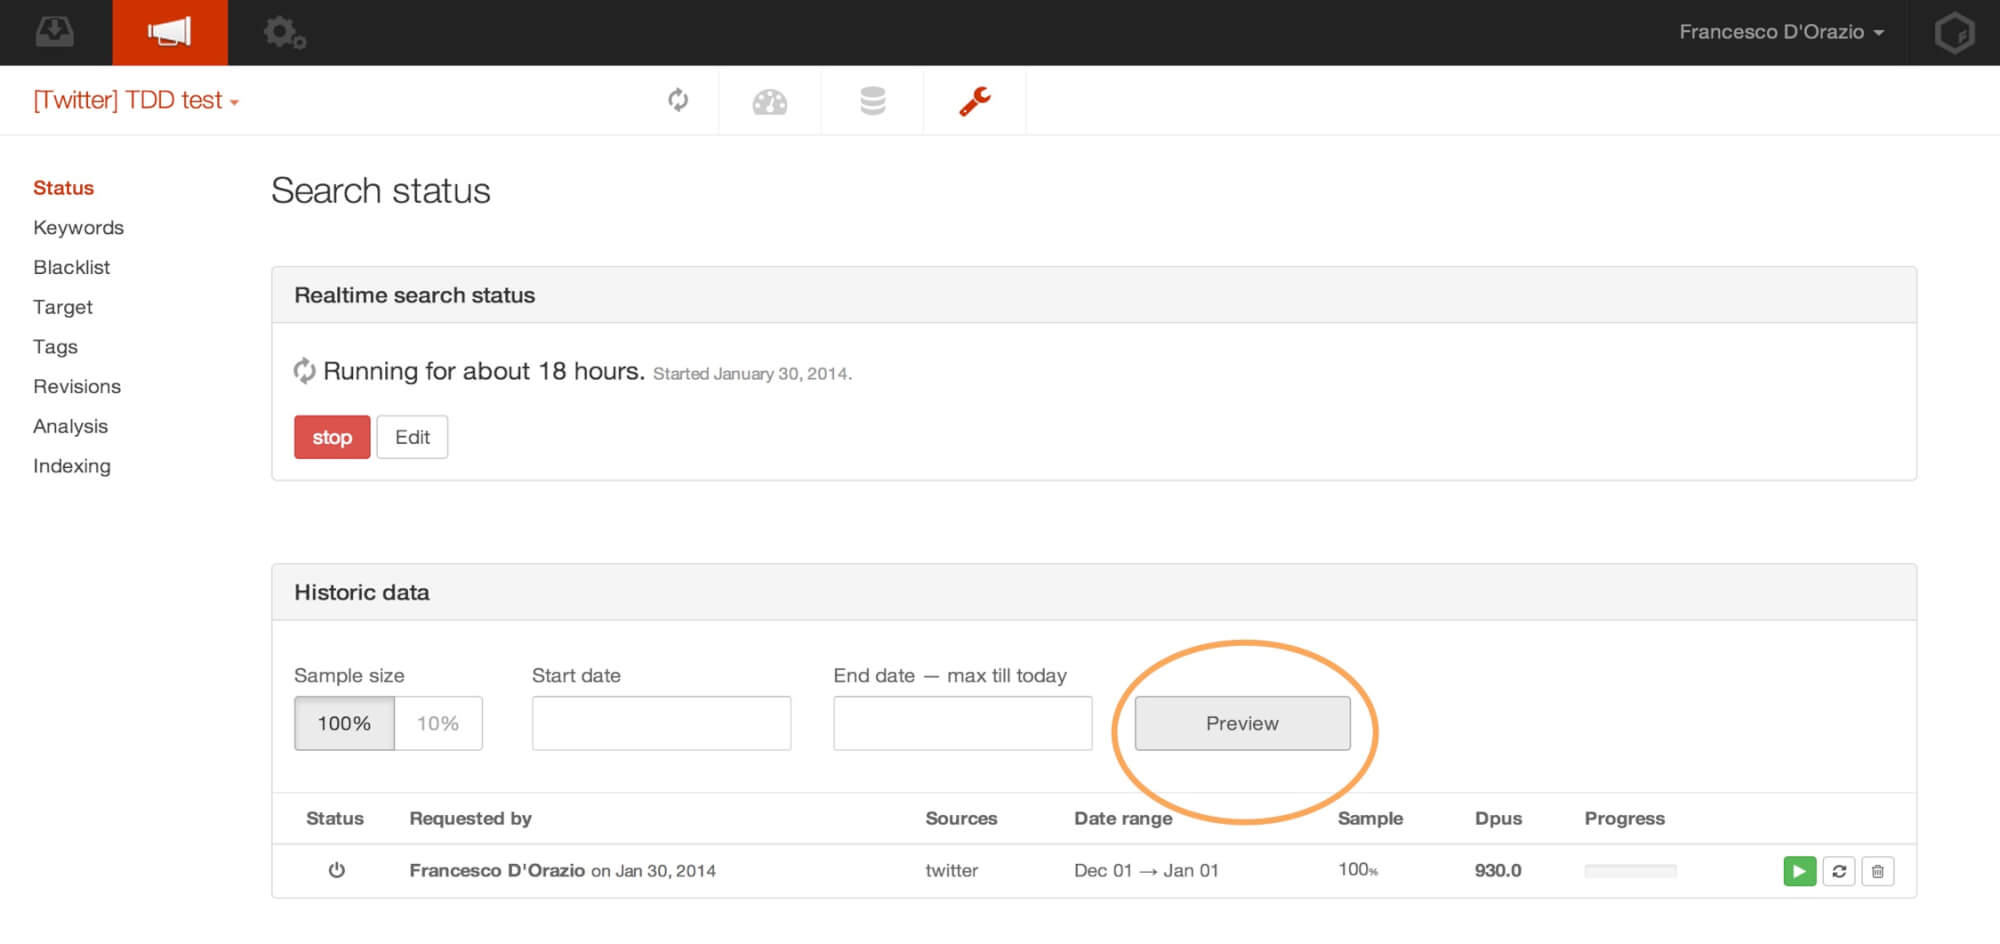Open the dashboard gauge icon
The width and height of the screenshot is (2000, 944).
coord(770,101)
